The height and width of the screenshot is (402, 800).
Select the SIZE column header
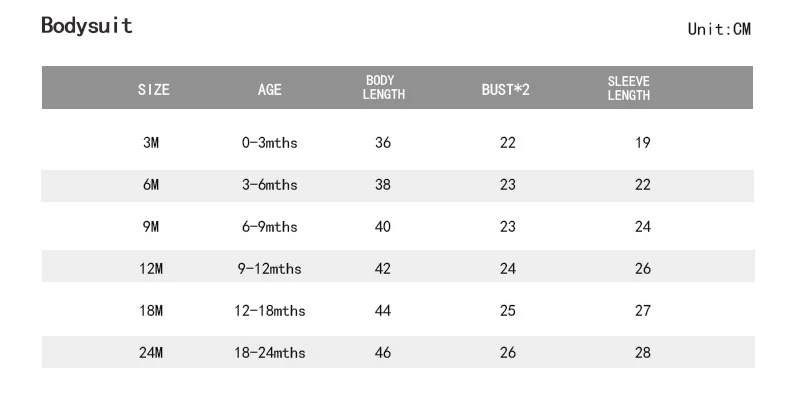pos(154,90)
